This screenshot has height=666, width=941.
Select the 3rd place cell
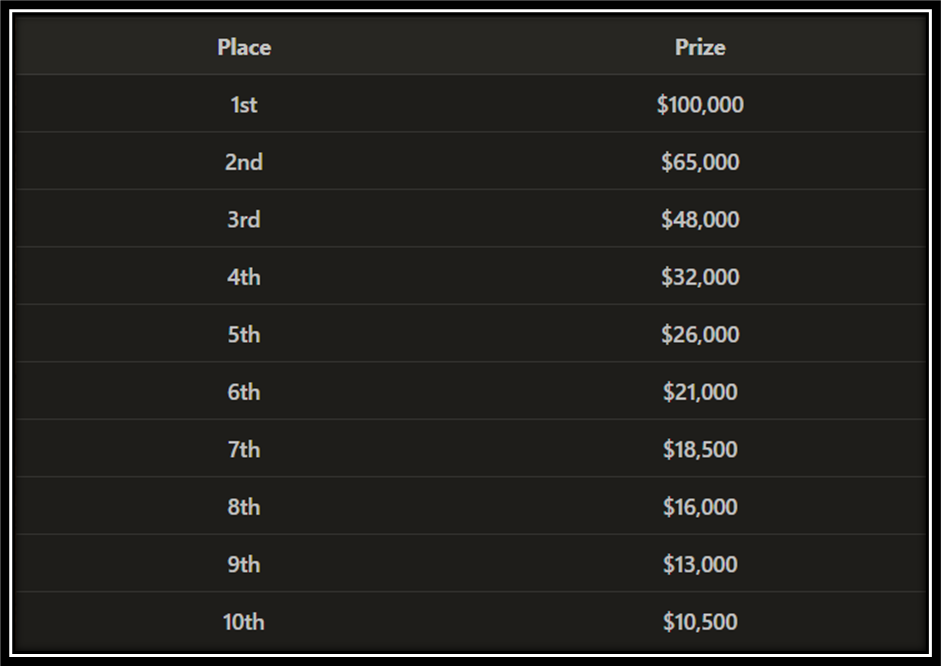(x=244, y=220)
